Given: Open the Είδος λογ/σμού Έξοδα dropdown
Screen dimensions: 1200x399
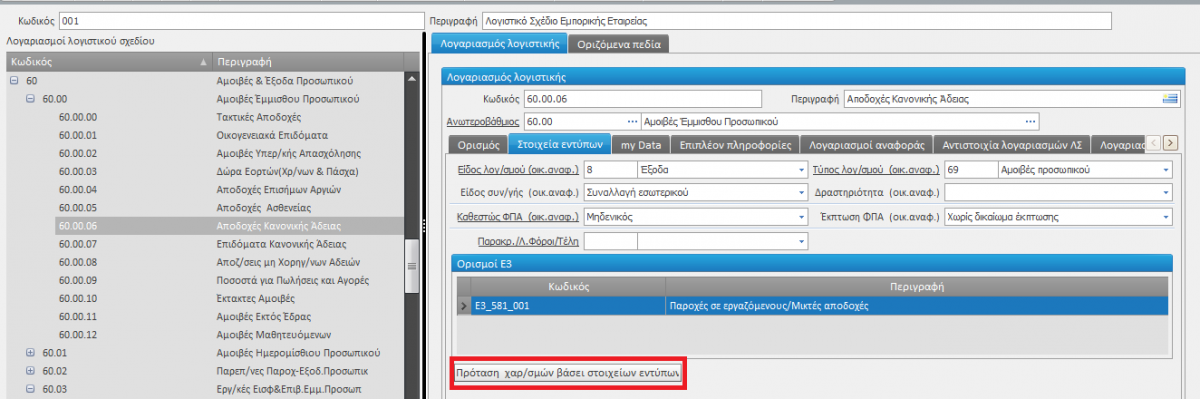Looking at the screenshot, I should [801, 169].
